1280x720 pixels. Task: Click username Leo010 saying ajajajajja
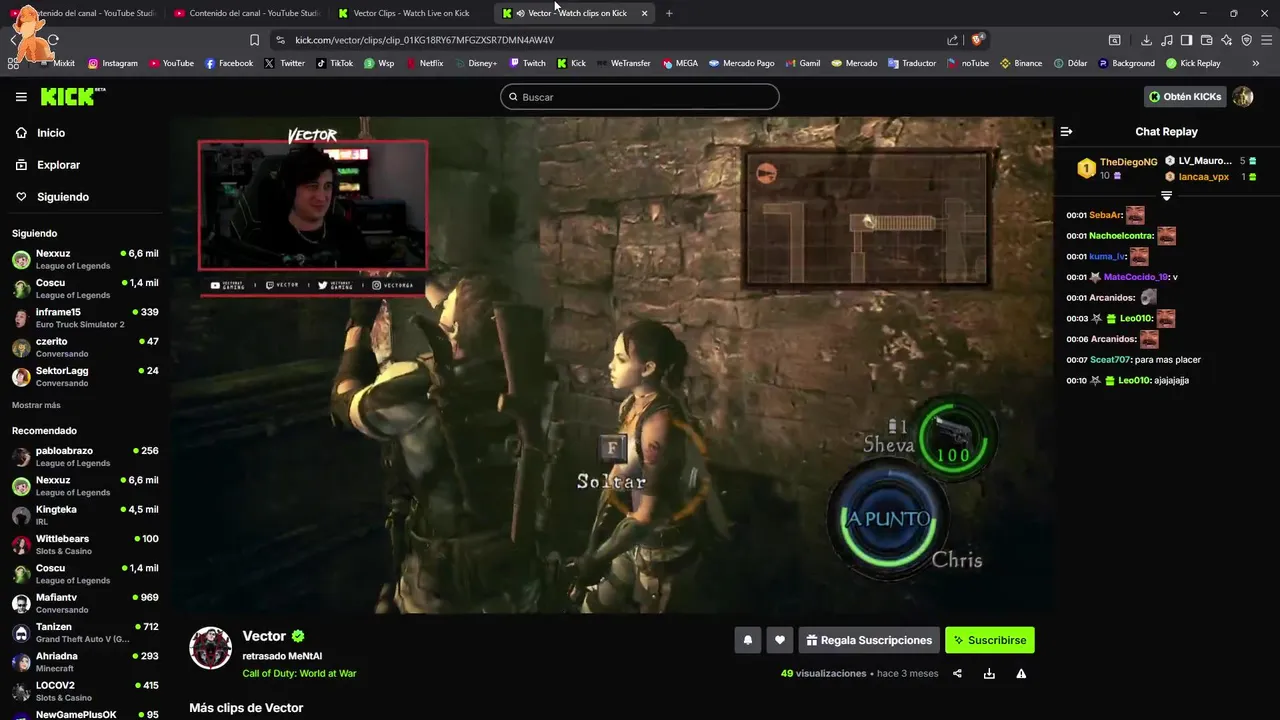coord(1132,380)
